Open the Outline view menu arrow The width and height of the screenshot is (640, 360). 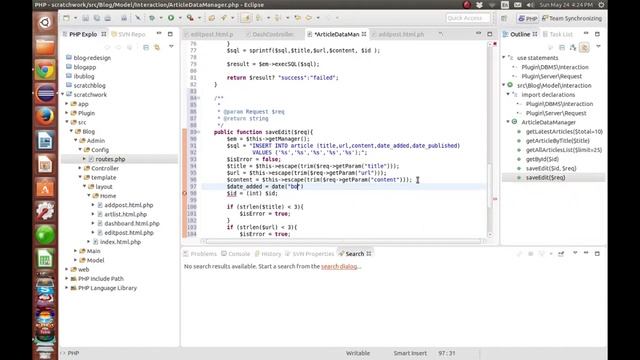[598, 47]
